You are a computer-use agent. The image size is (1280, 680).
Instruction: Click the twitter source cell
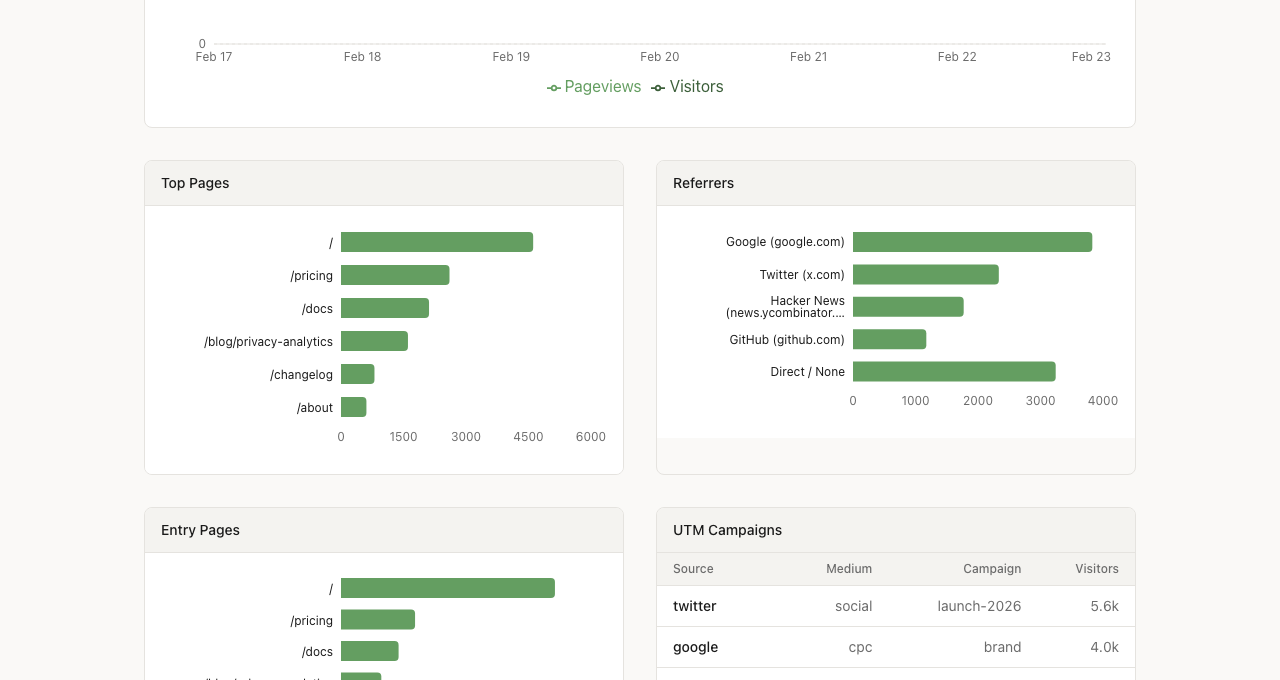pos(695,606)
